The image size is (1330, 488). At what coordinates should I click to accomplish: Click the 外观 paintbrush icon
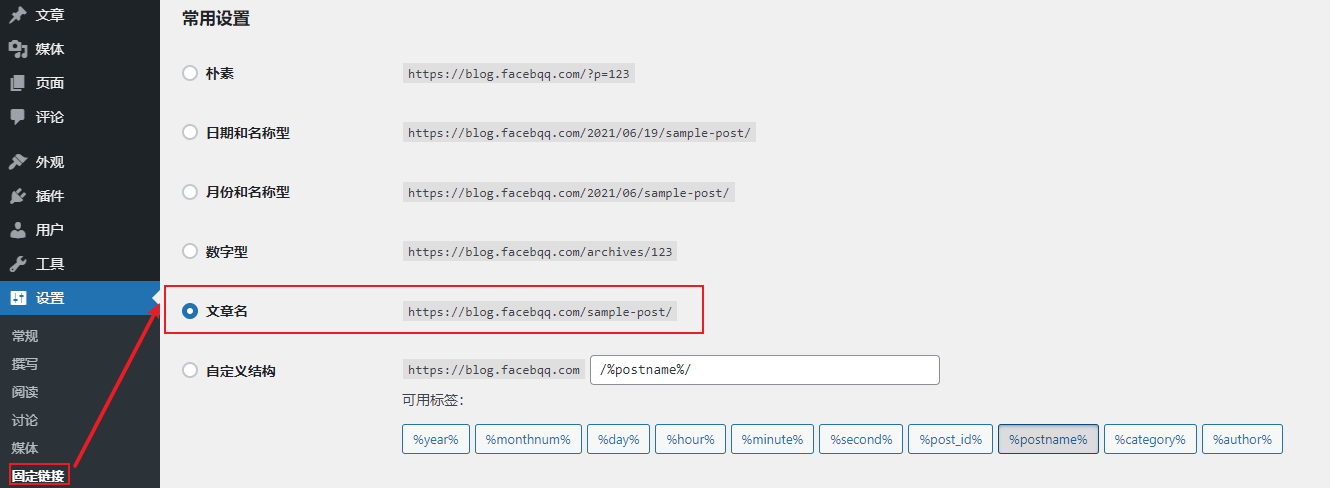point(18,162)
